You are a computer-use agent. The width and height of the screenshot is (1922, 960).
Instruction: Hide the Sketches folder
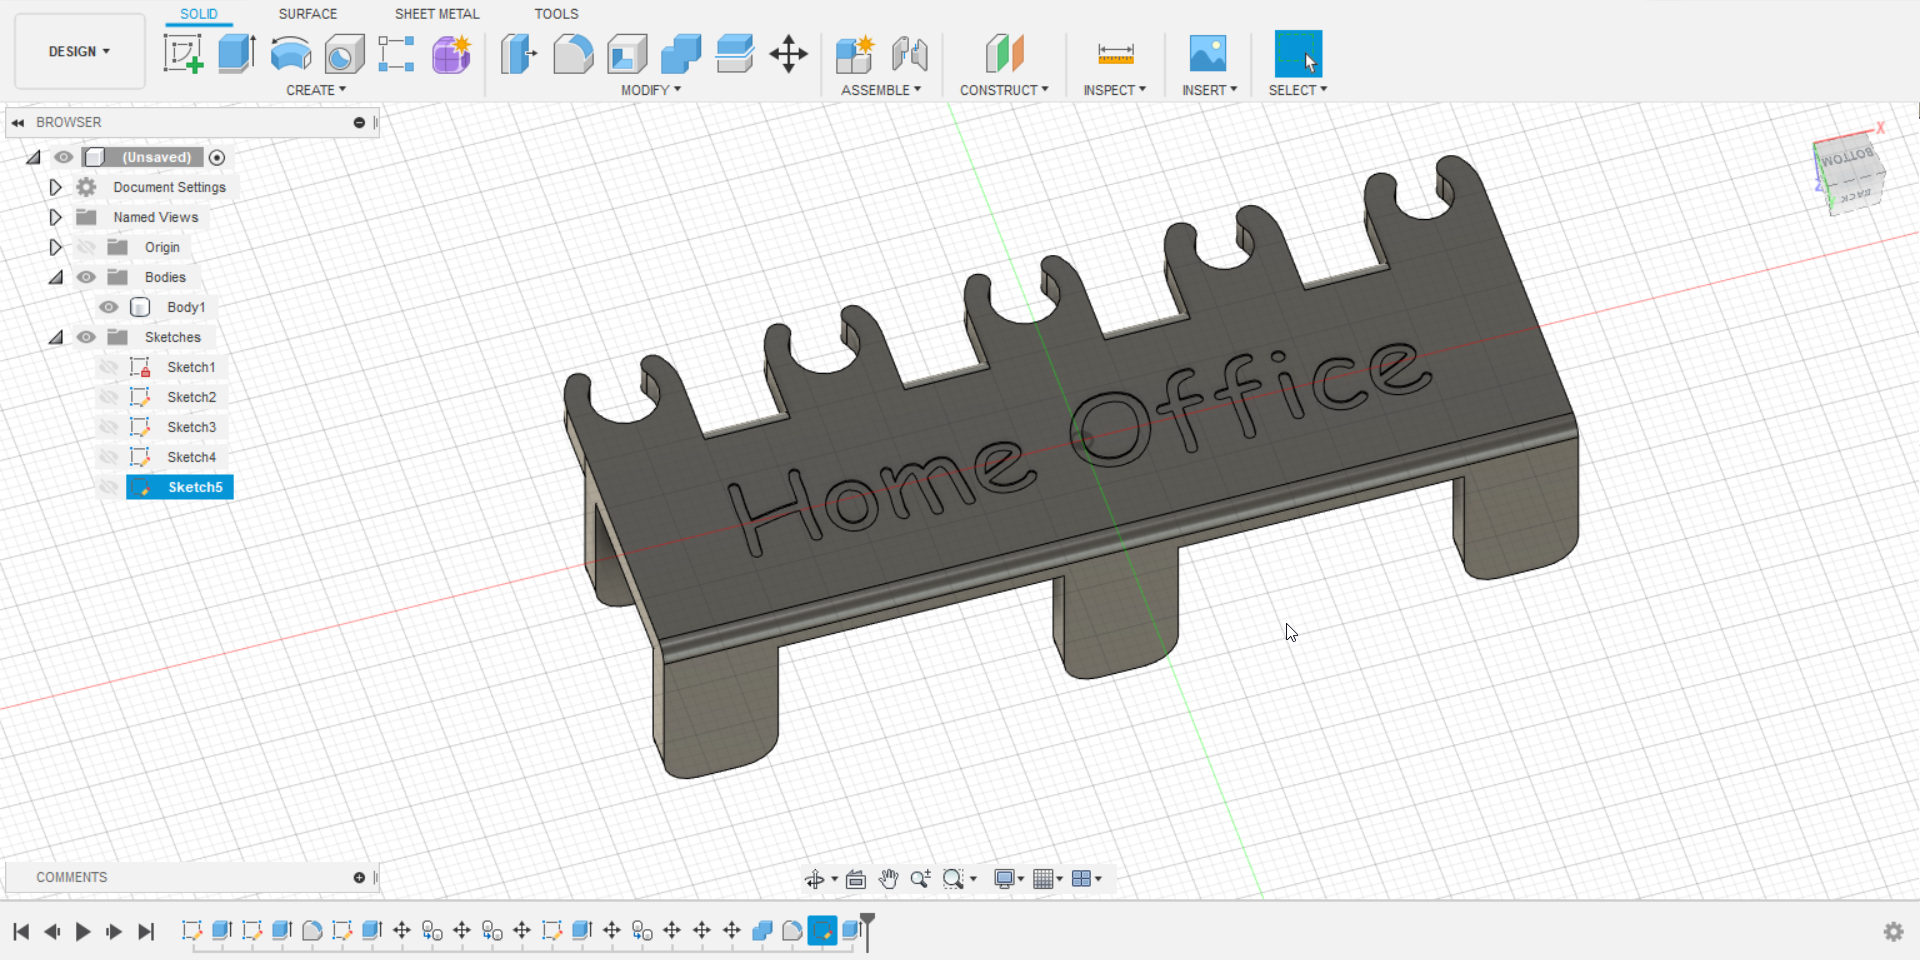click(x=87, y=337)
